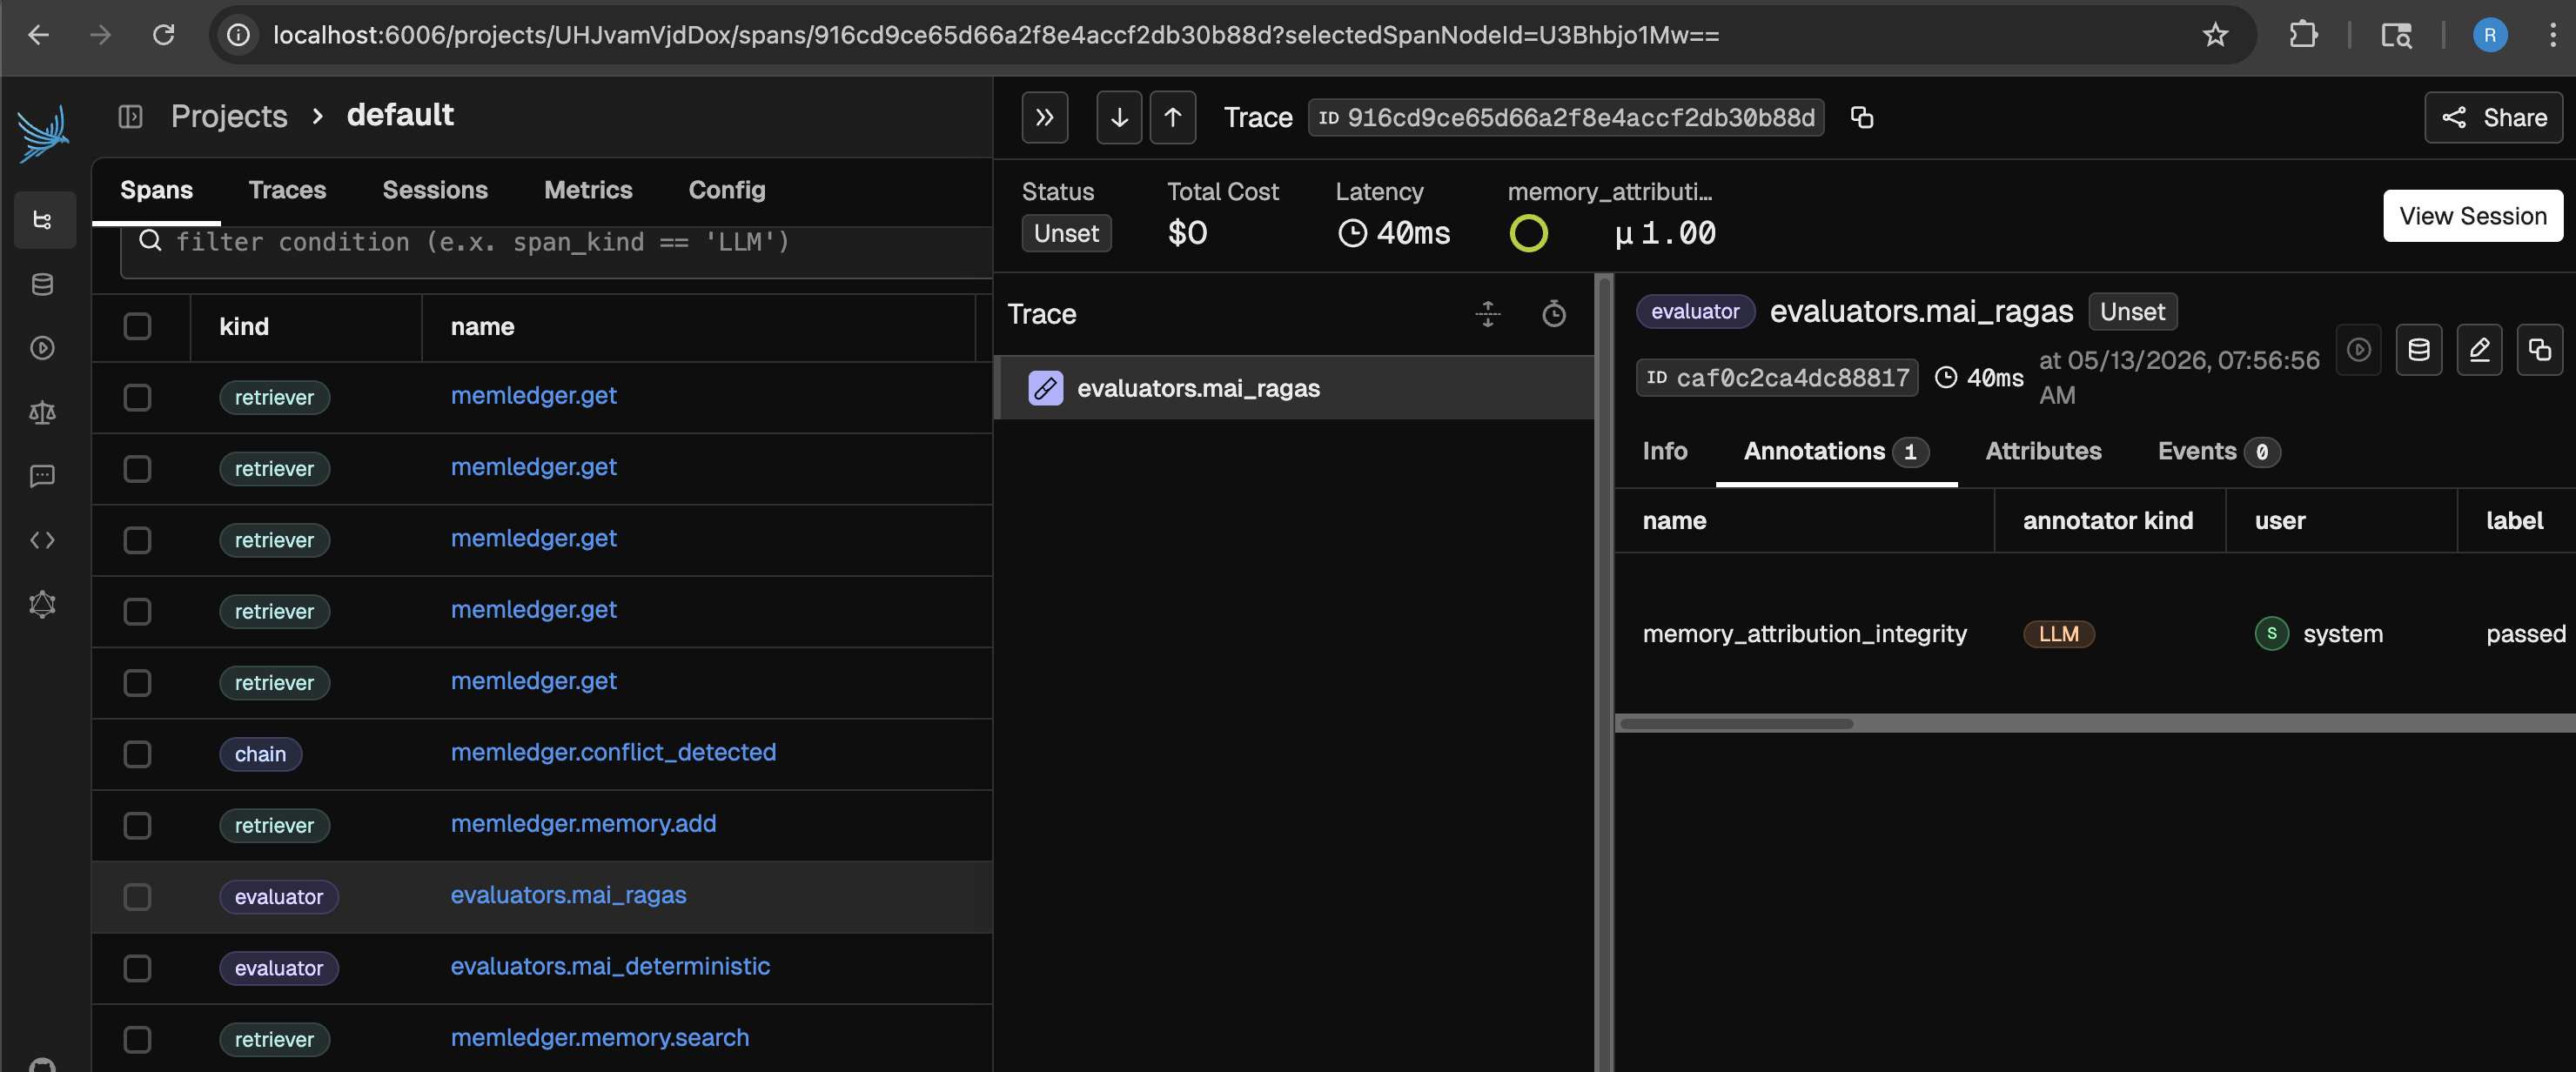
Task: Toggle the select-all spans checkbox
Action: (x=137, y=327)
